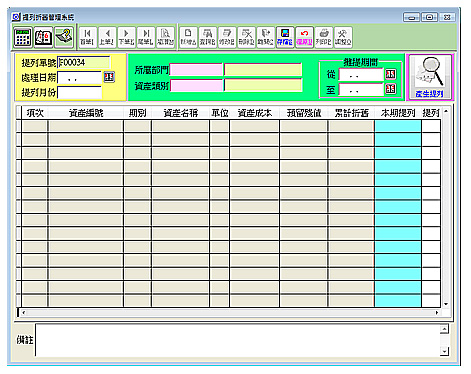
Task: Click the grid's vertical scrollbar up arrow
Action: [446, 111]
